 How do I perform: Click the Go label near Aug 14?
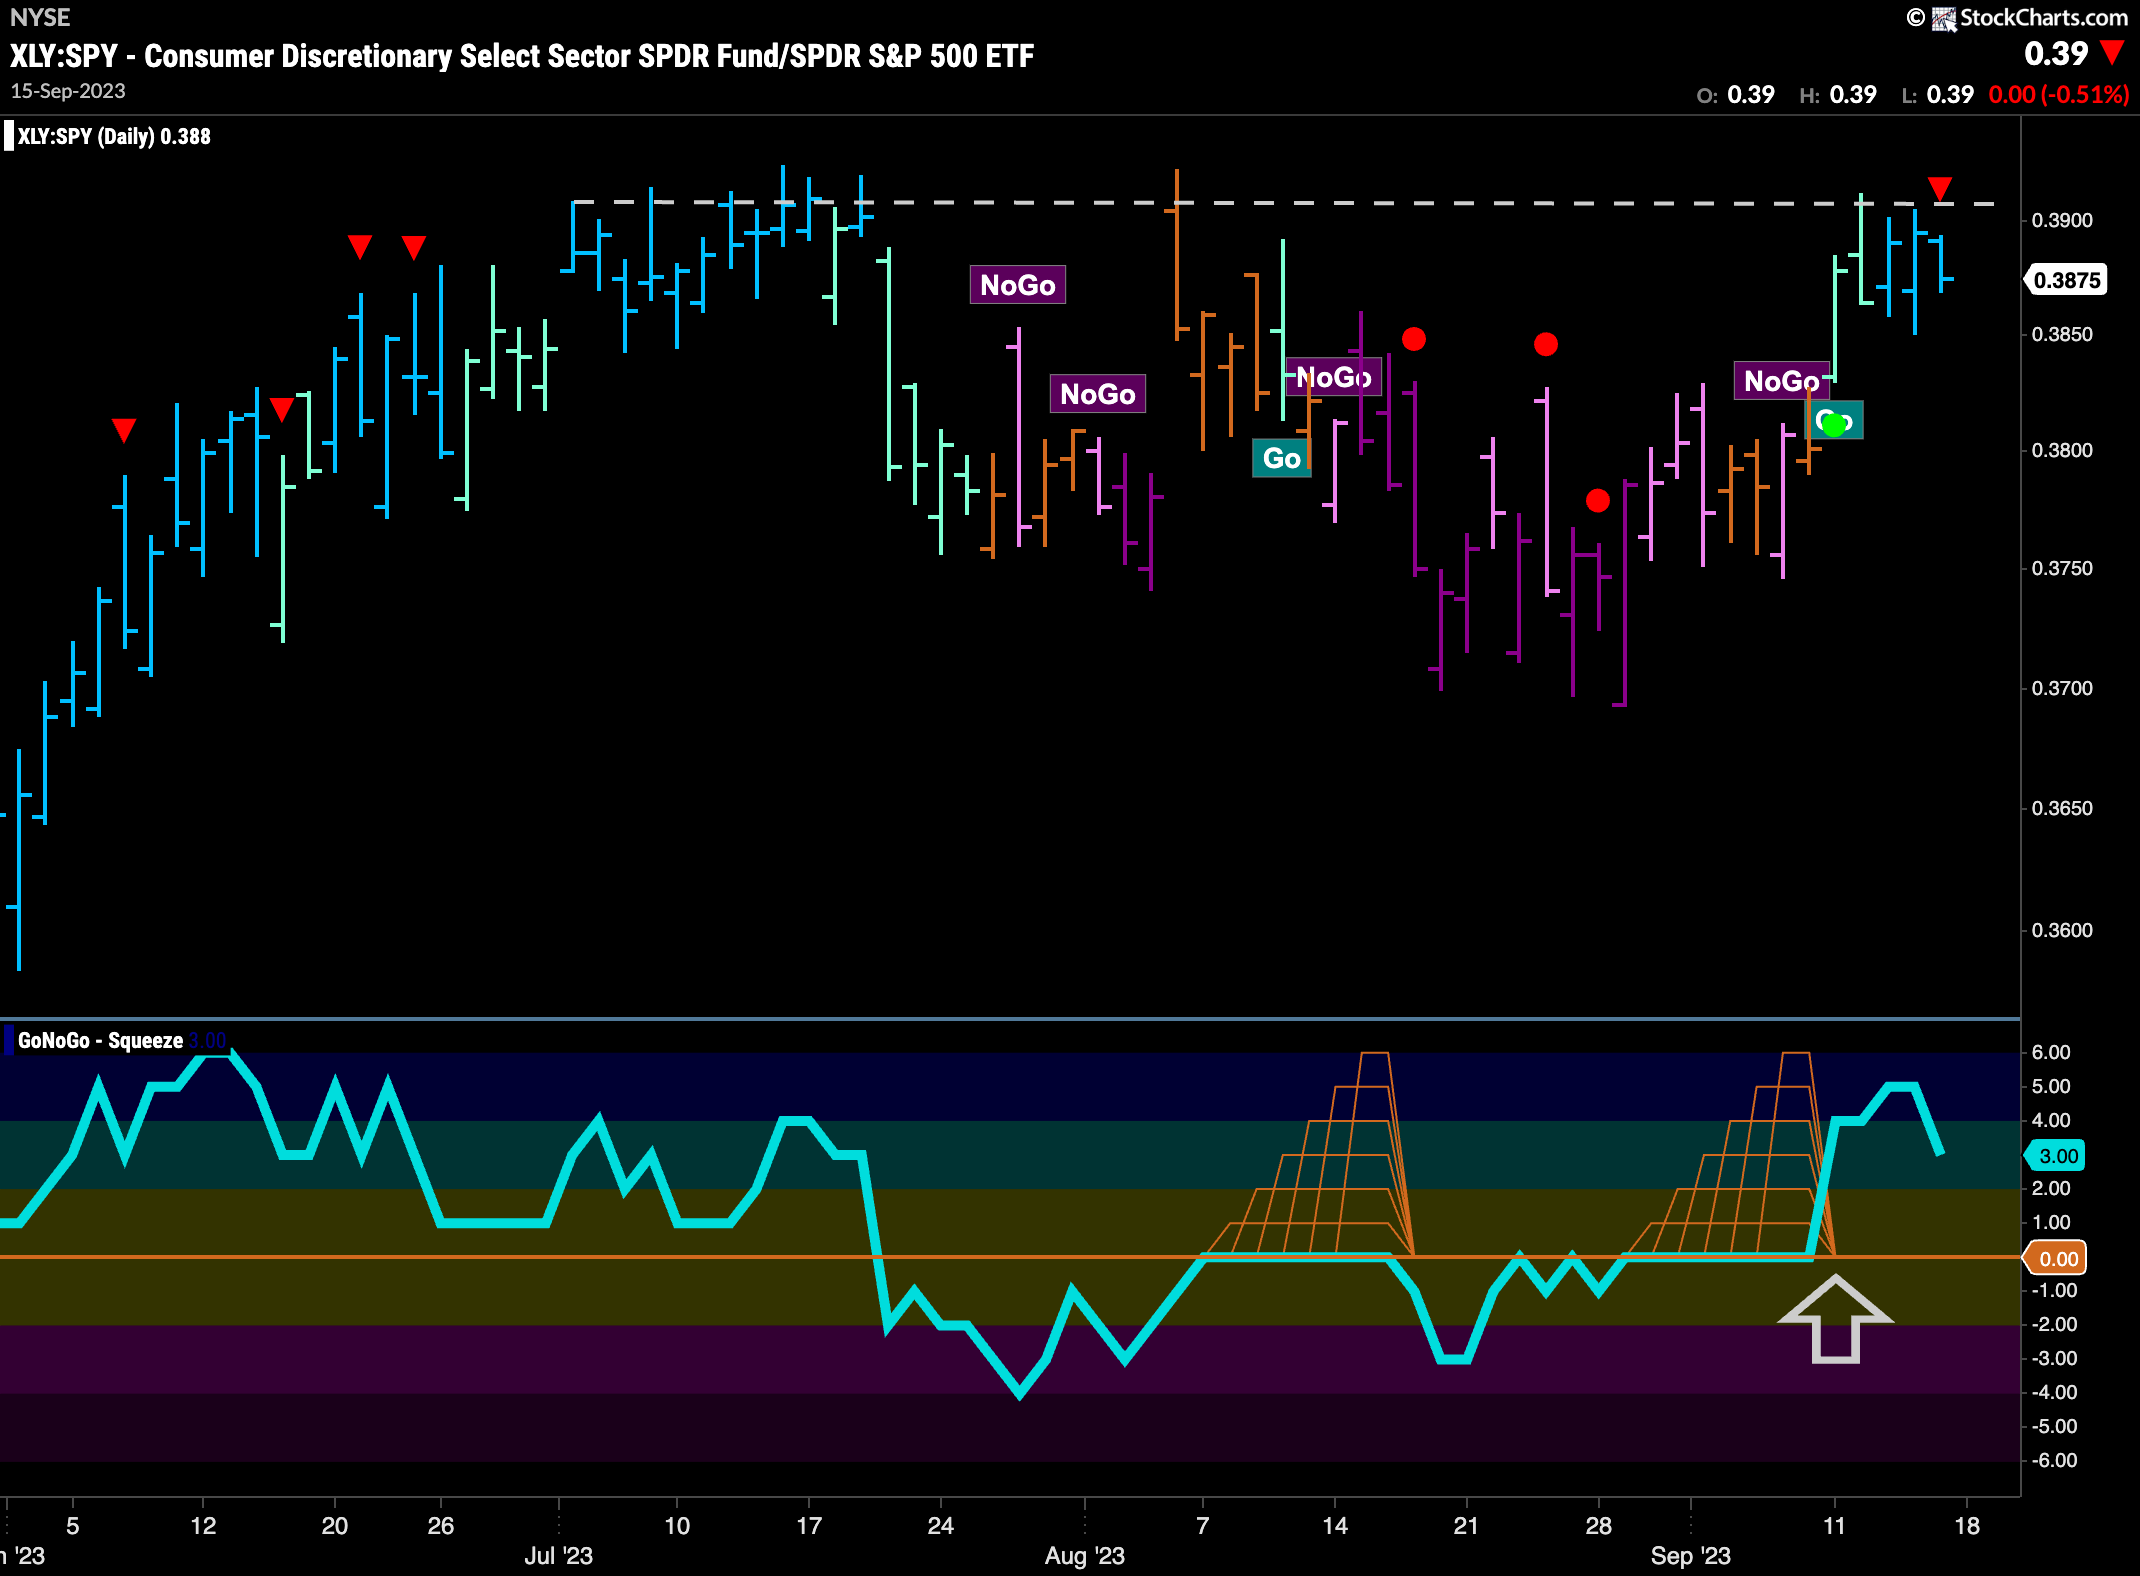pyautogui.click(x=1281, y=458)
